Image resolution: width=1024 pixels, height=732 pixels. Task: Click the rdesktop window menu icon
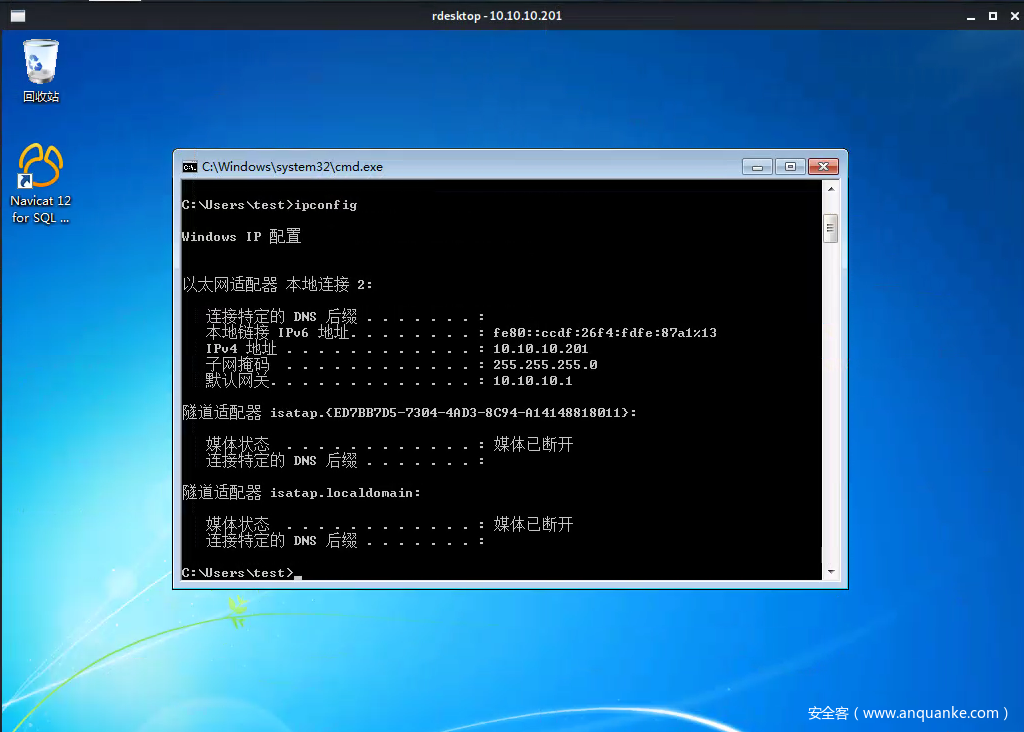coord(17,16)
